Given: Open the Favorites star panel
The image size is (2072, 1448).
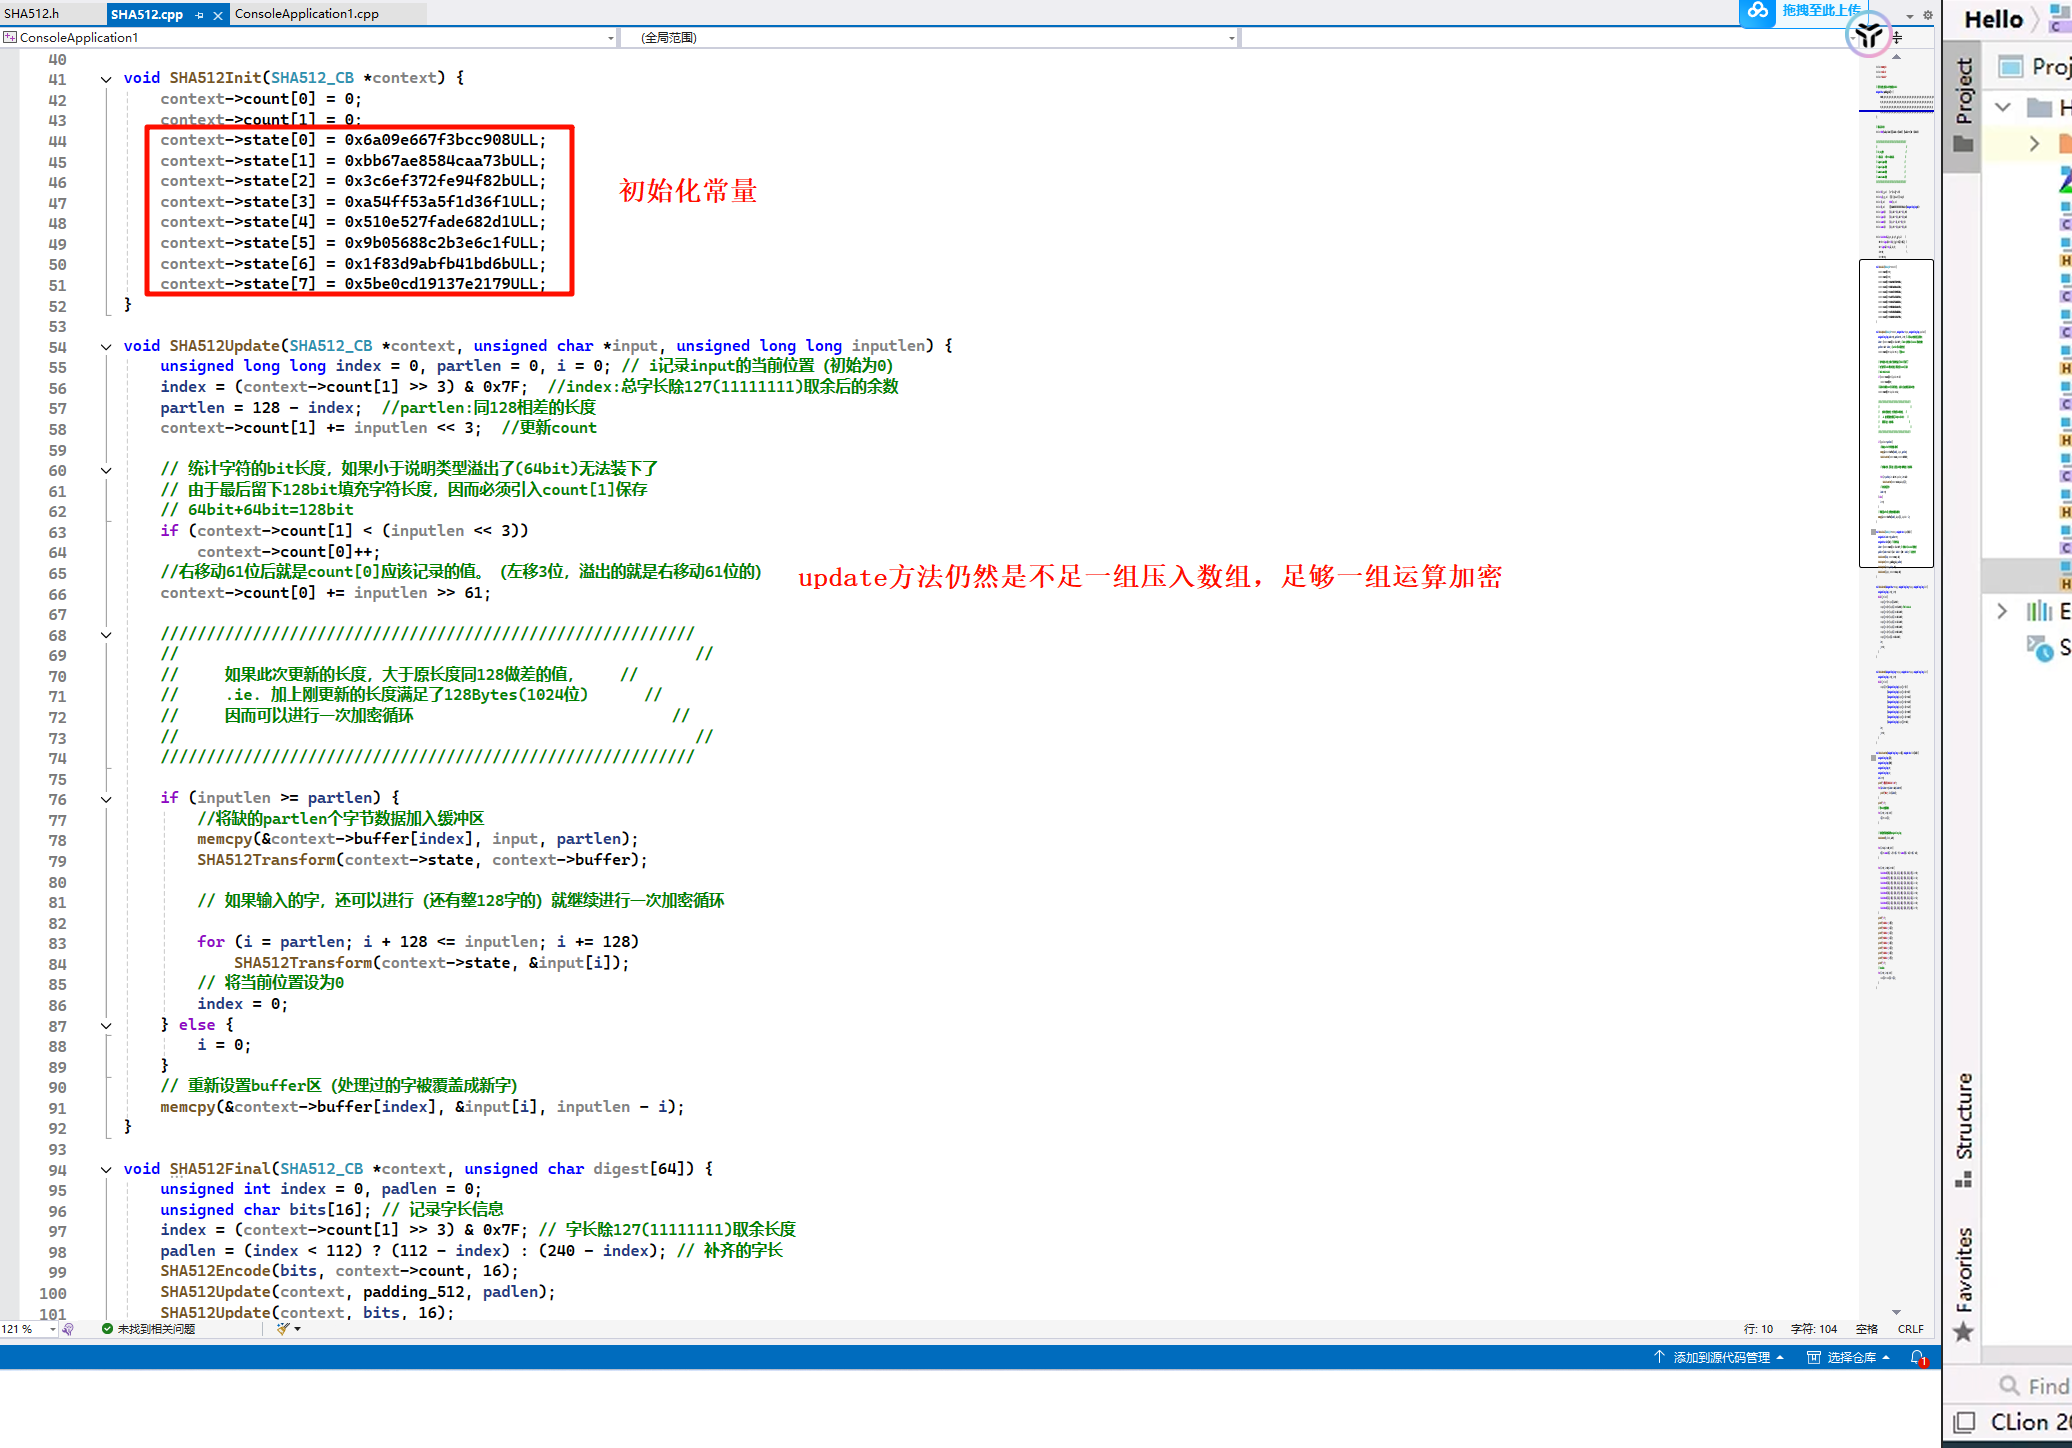Looking at the screenshot, I should pyautogui.click(x=1963, y=1332).
